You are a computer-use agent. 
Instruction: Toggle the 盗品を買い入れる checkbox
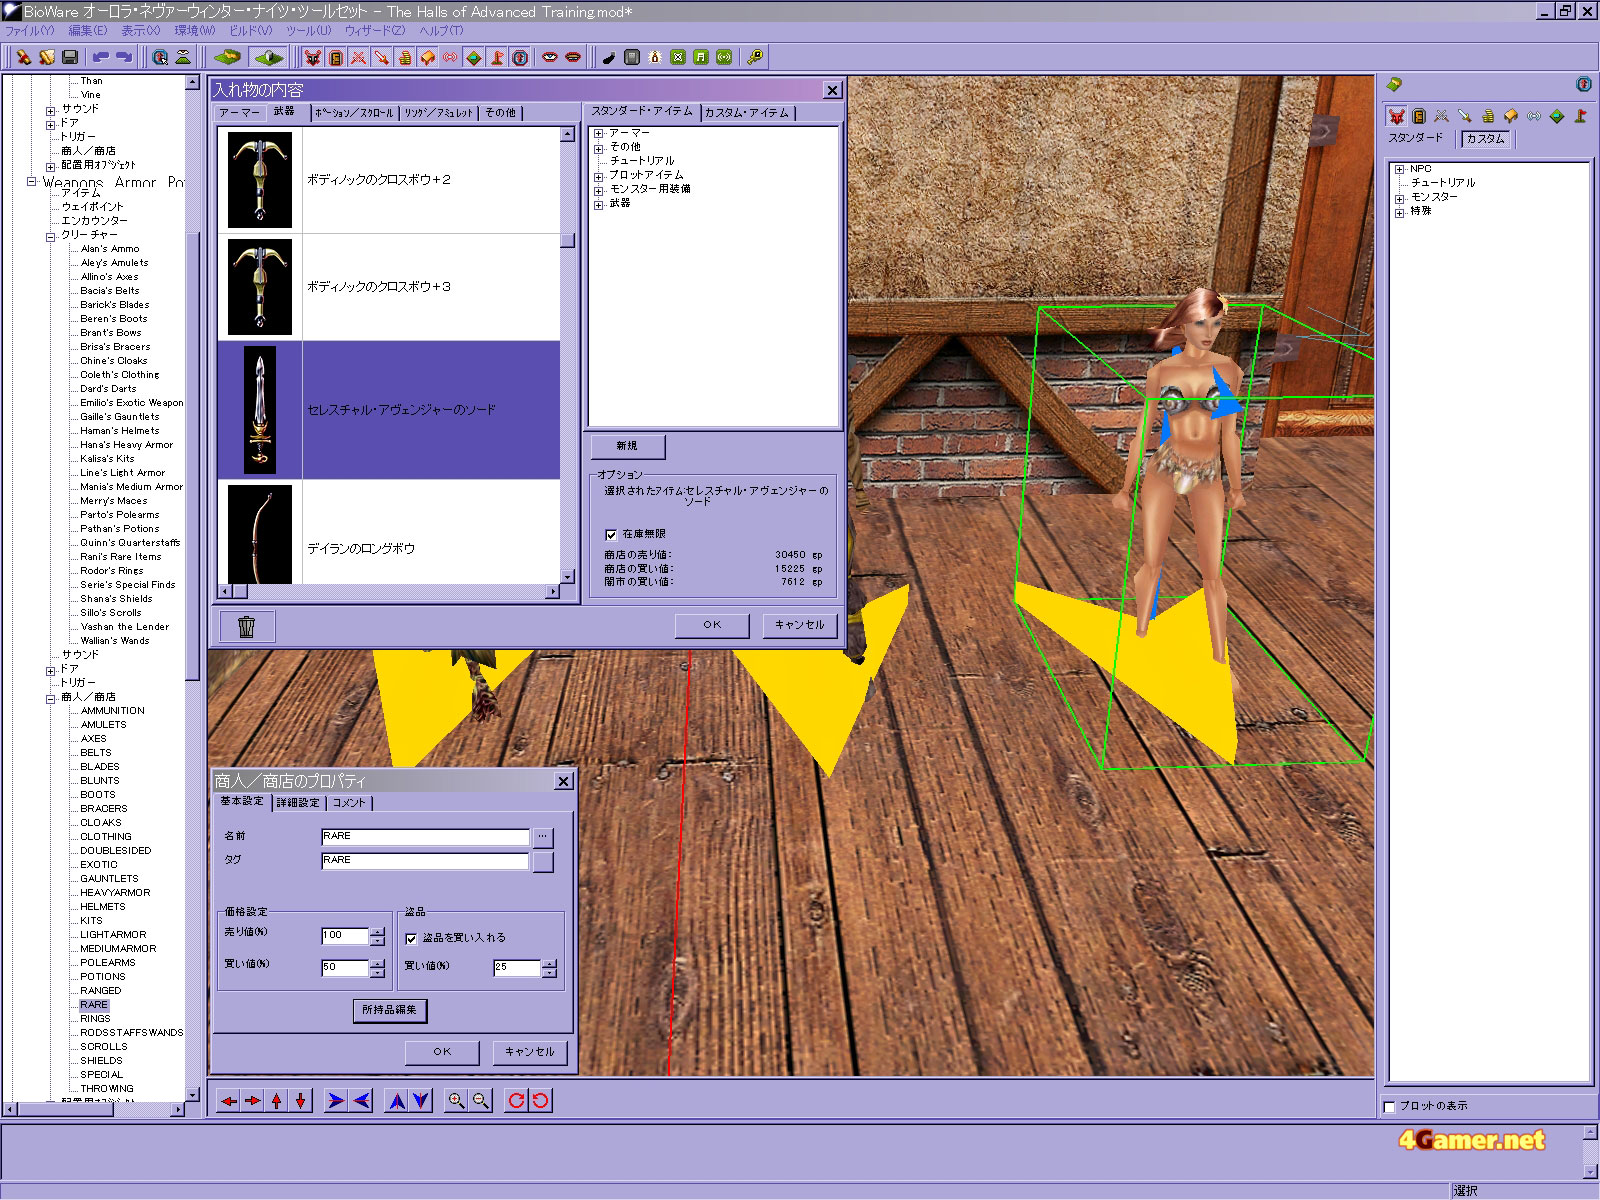(411, 939)
